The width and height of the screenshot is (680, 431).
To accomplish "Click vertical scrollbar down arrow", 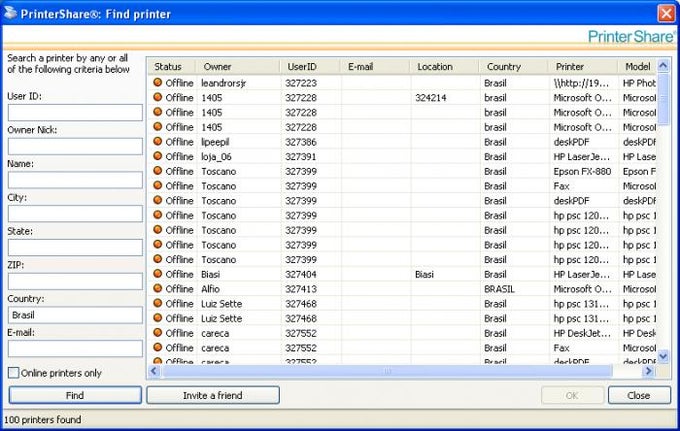I will click(x=663, y=357).
